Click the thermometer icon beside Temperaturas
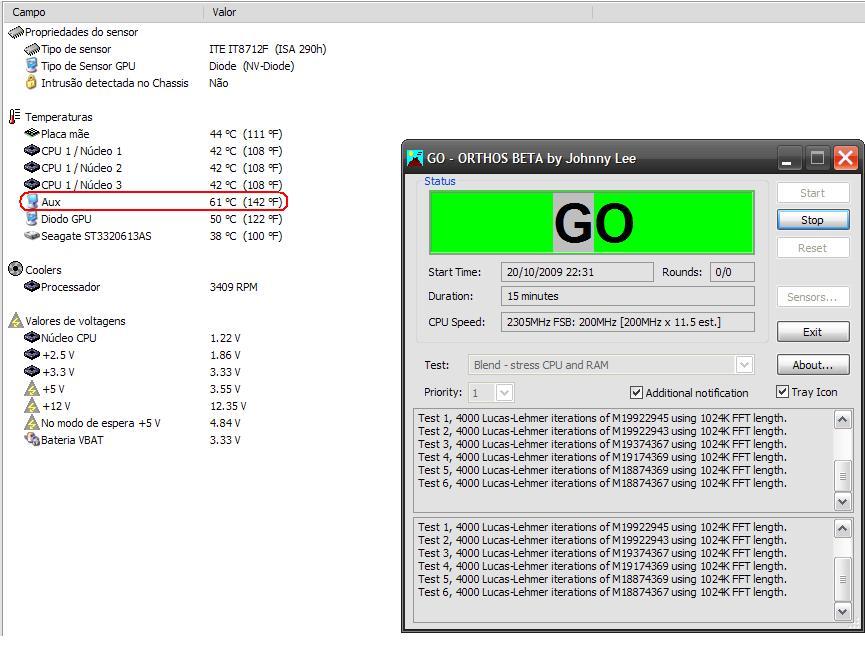The height and width of the screenshot is (659, 865). [15, 116]
